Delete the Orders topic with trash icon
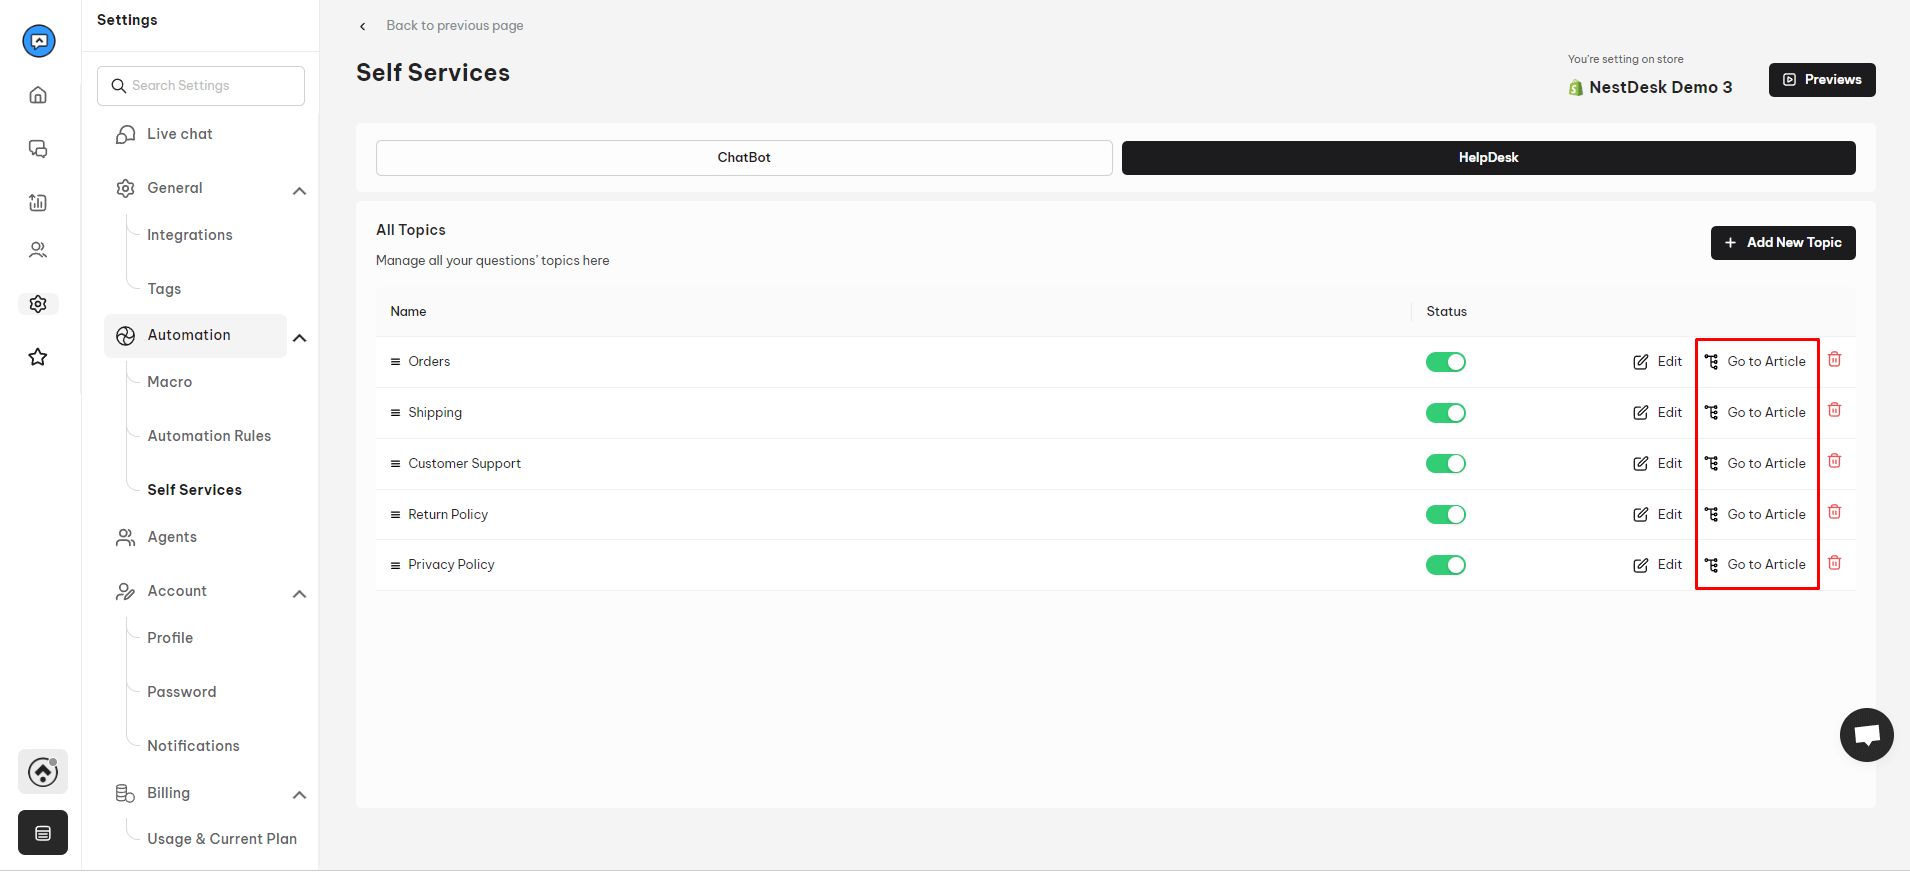The image size is (1910, 873). click(1835, 360)
